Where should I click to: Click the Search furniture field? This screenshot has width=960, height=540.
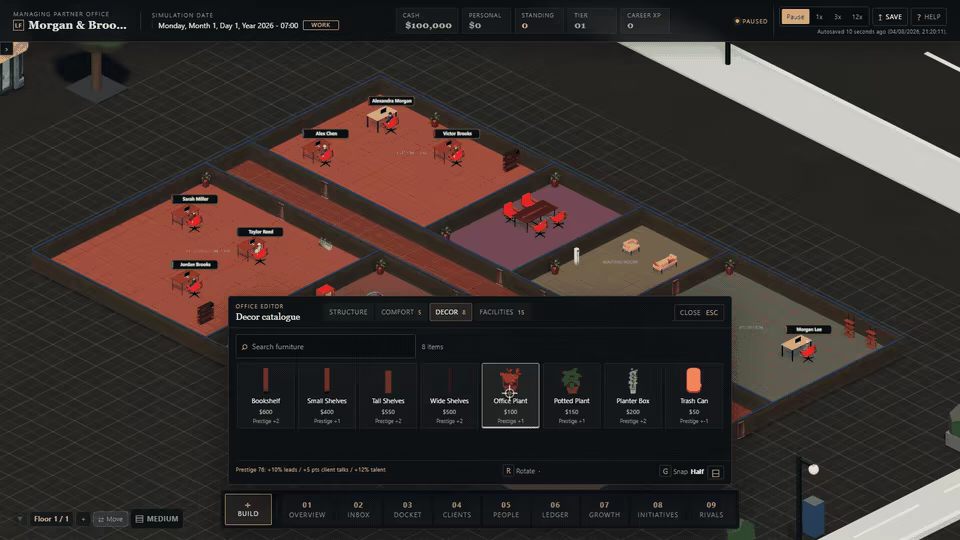(x=326, y=347)
